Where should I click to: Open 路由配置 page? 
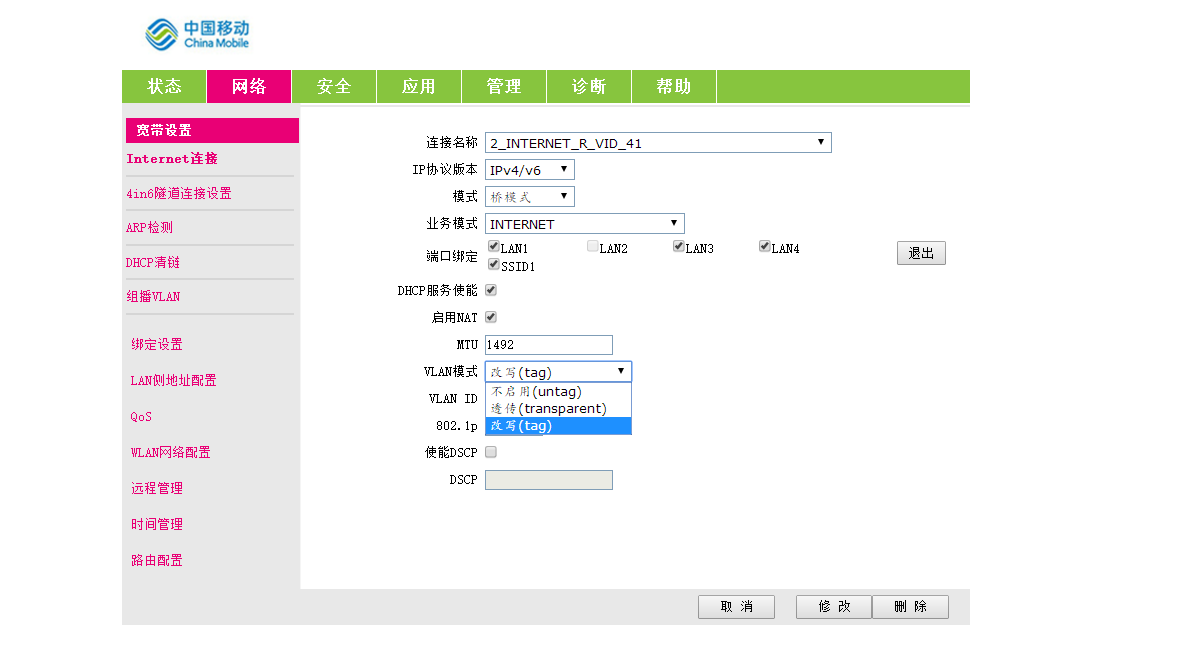[x=157, y=560]
